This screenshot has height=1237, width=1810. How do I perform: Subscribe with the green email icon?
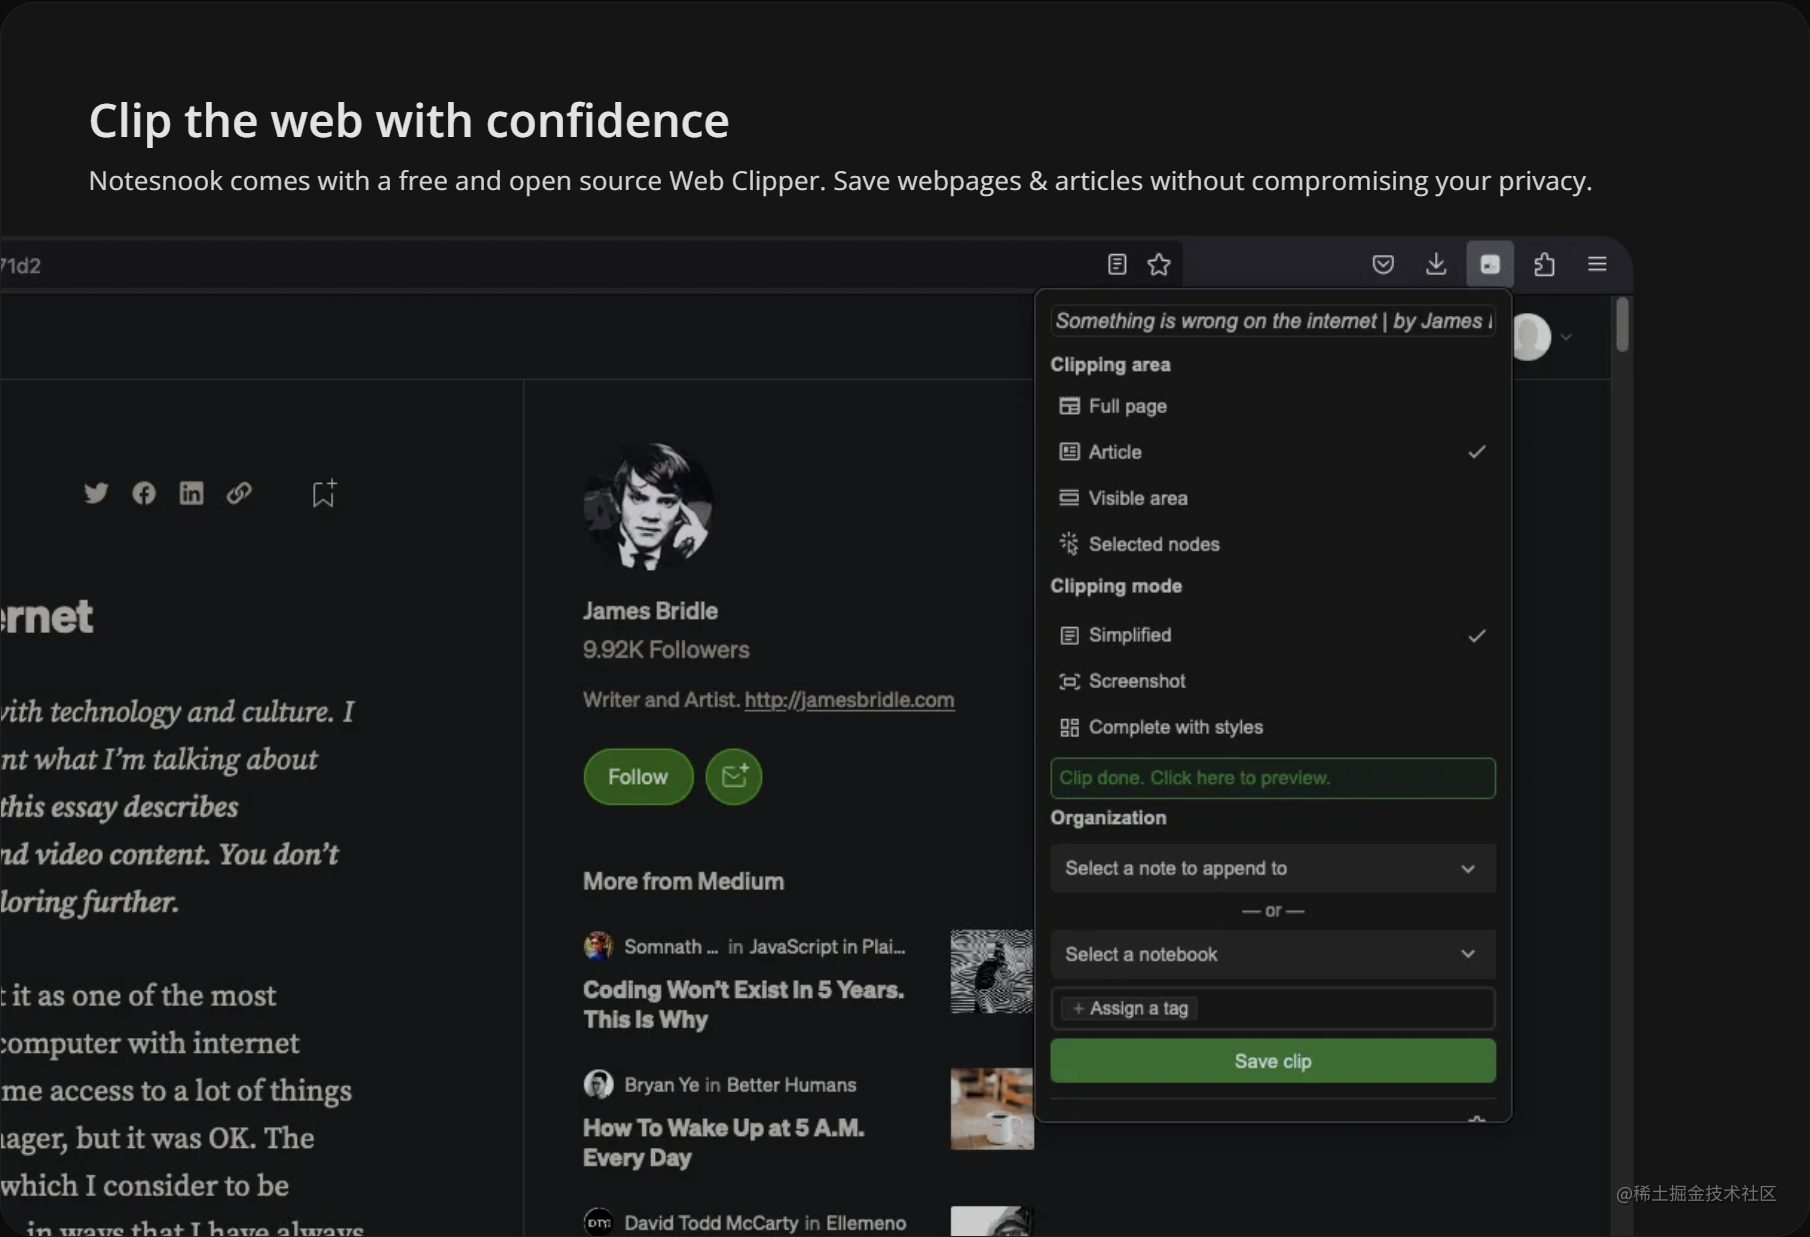734,777
